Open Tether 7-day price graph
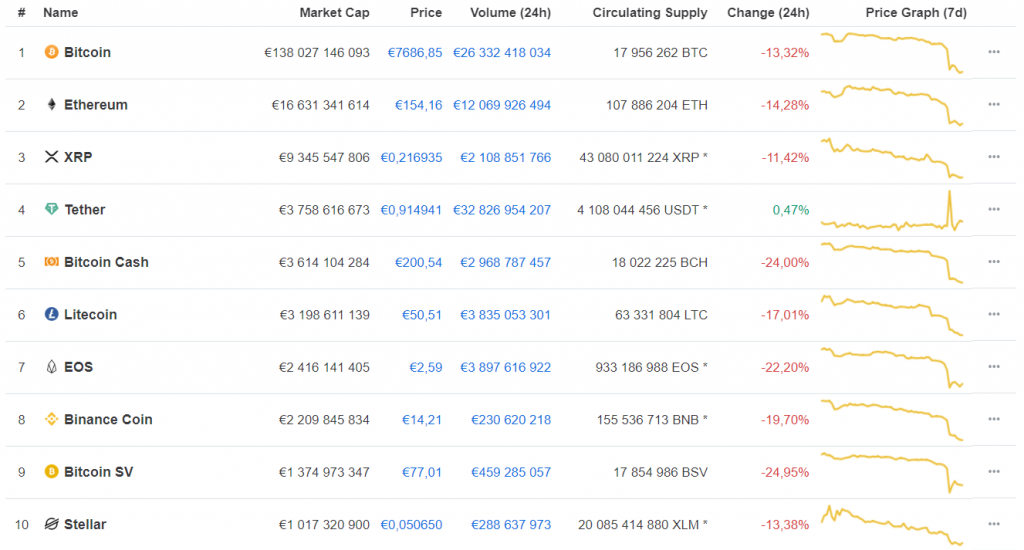 (x=892, y=210)
